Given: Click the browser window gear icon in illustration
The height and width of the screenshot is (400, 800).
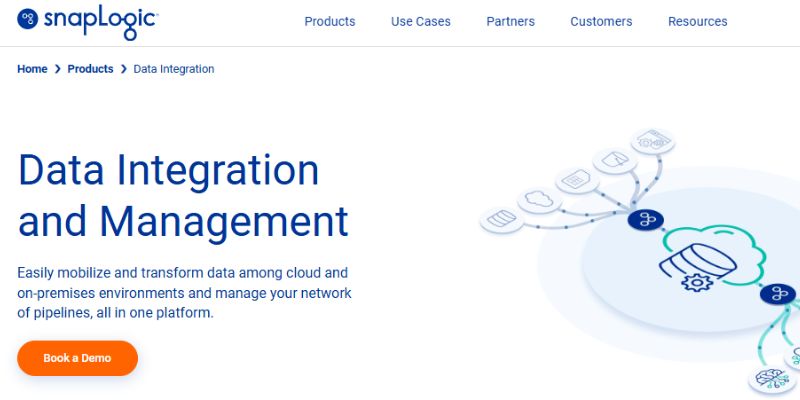Looking at the screenshot, I should tap(653, 141).
